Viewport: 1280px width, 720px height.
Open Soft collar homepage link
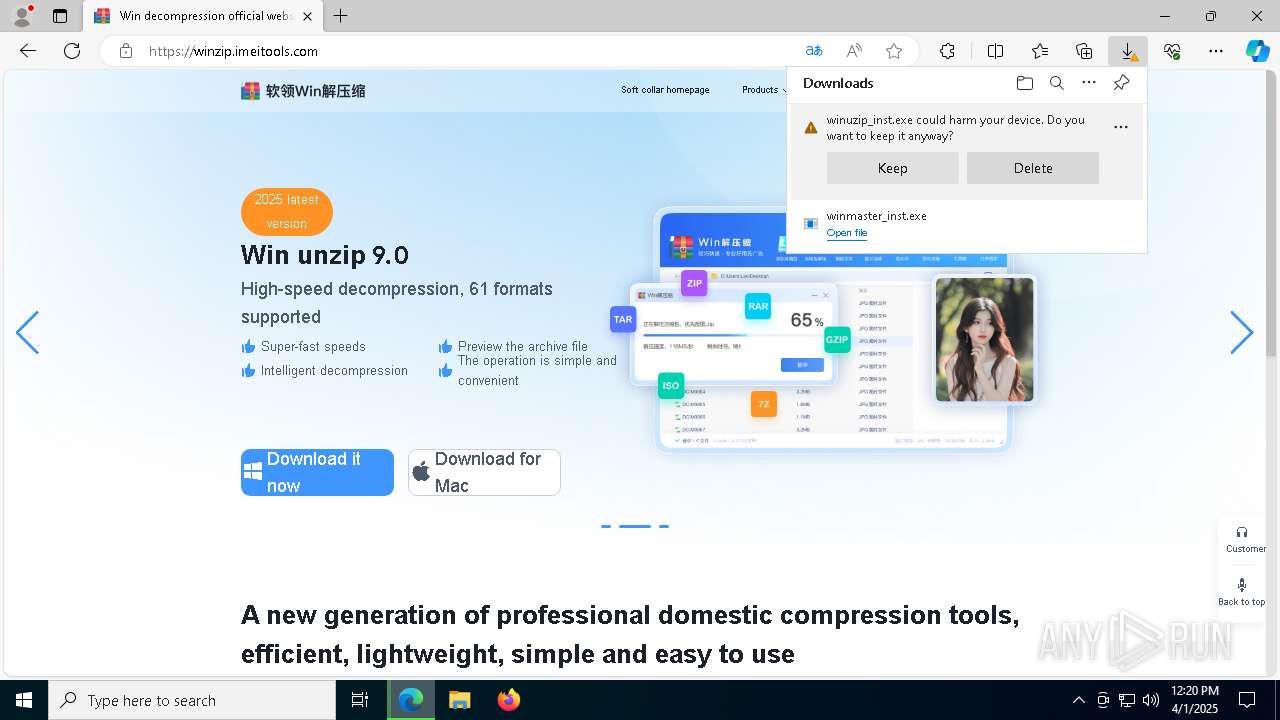(x=665, y=90)
